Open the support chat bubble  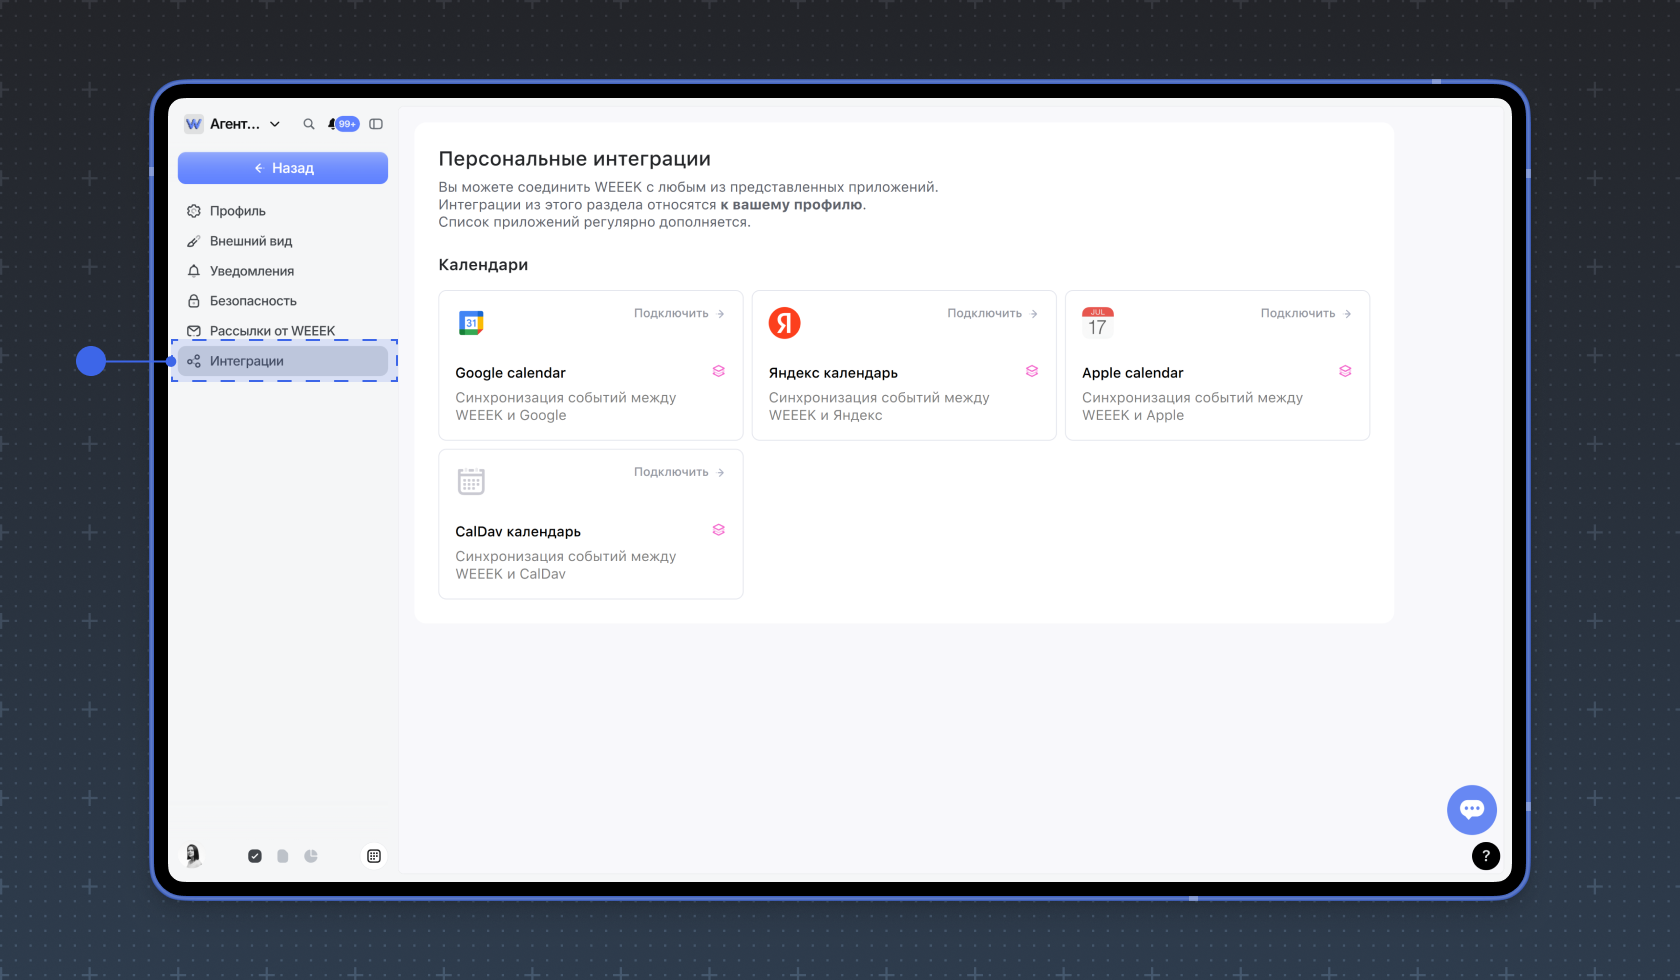pos(1471,809)
